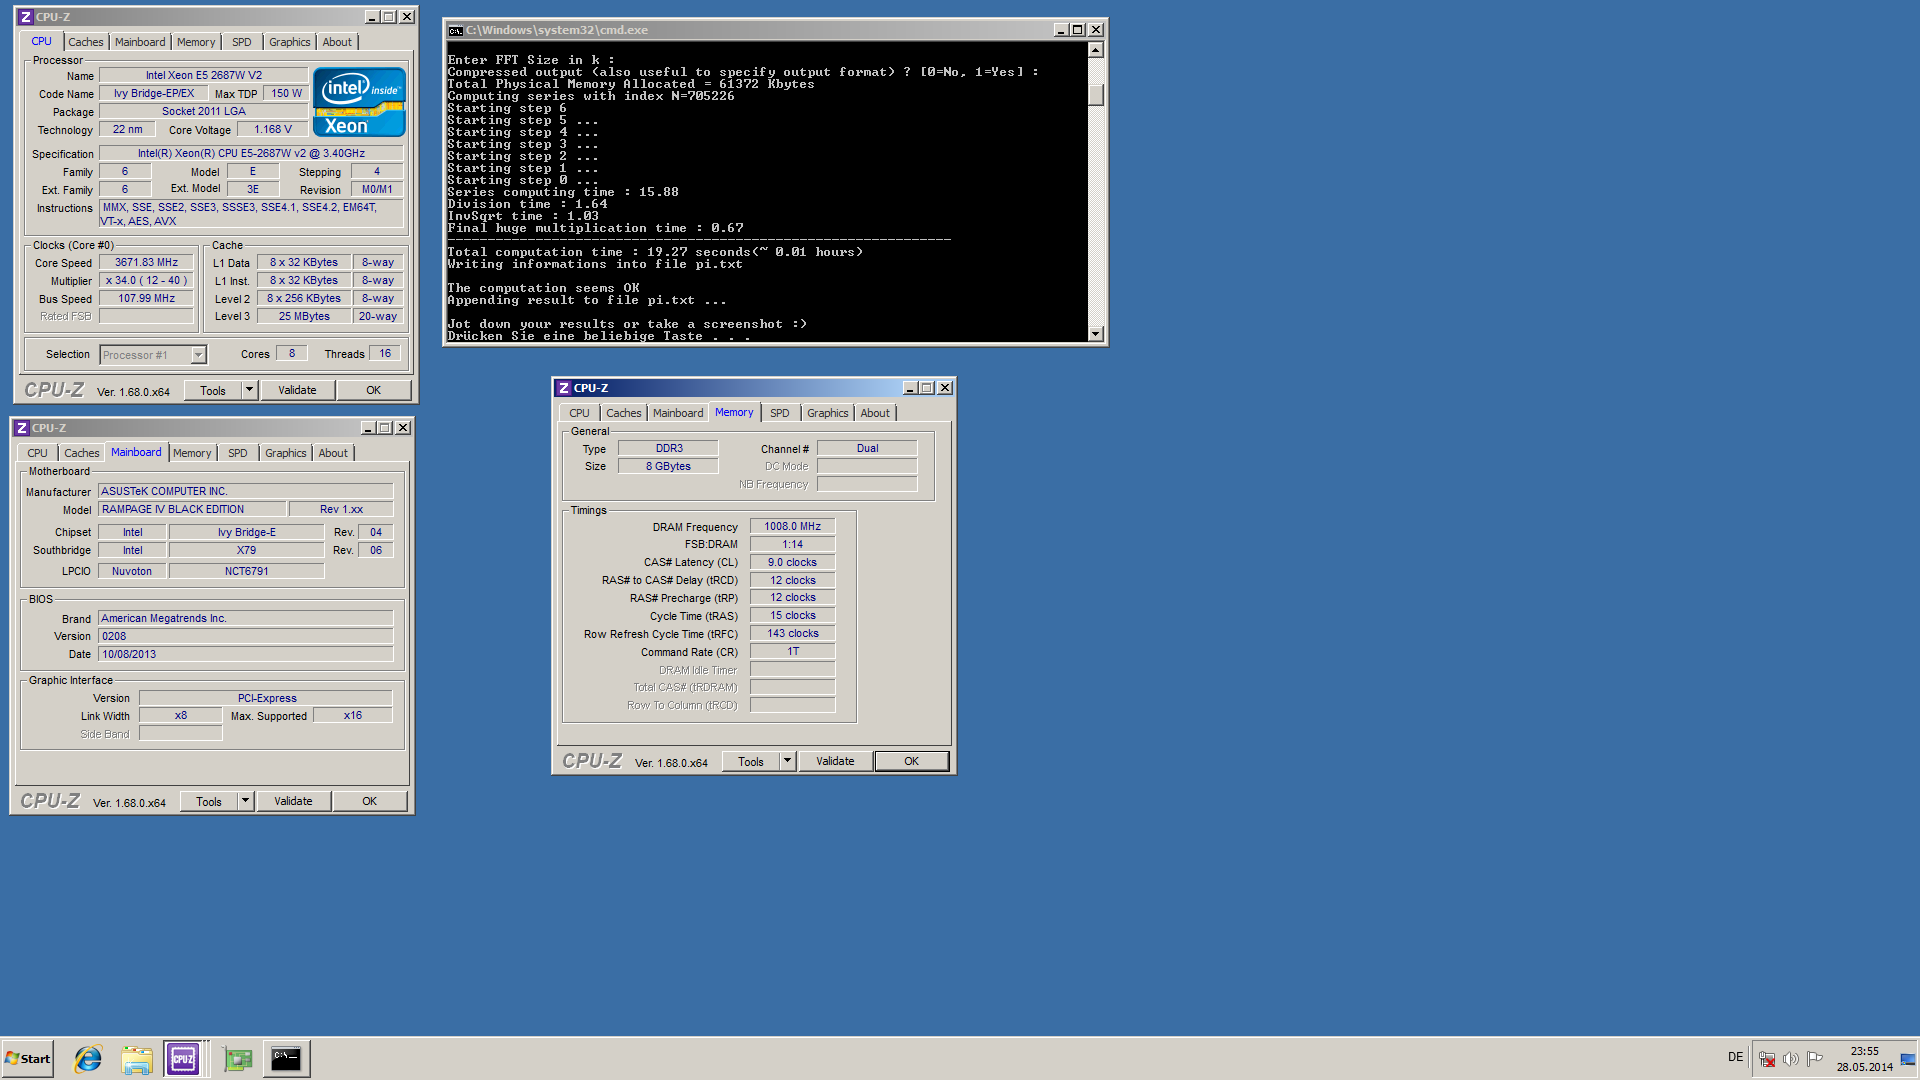Minimize the top CPU-Z processor window
Screen dimensions: 1920x1080
click(x=371, y=17)
